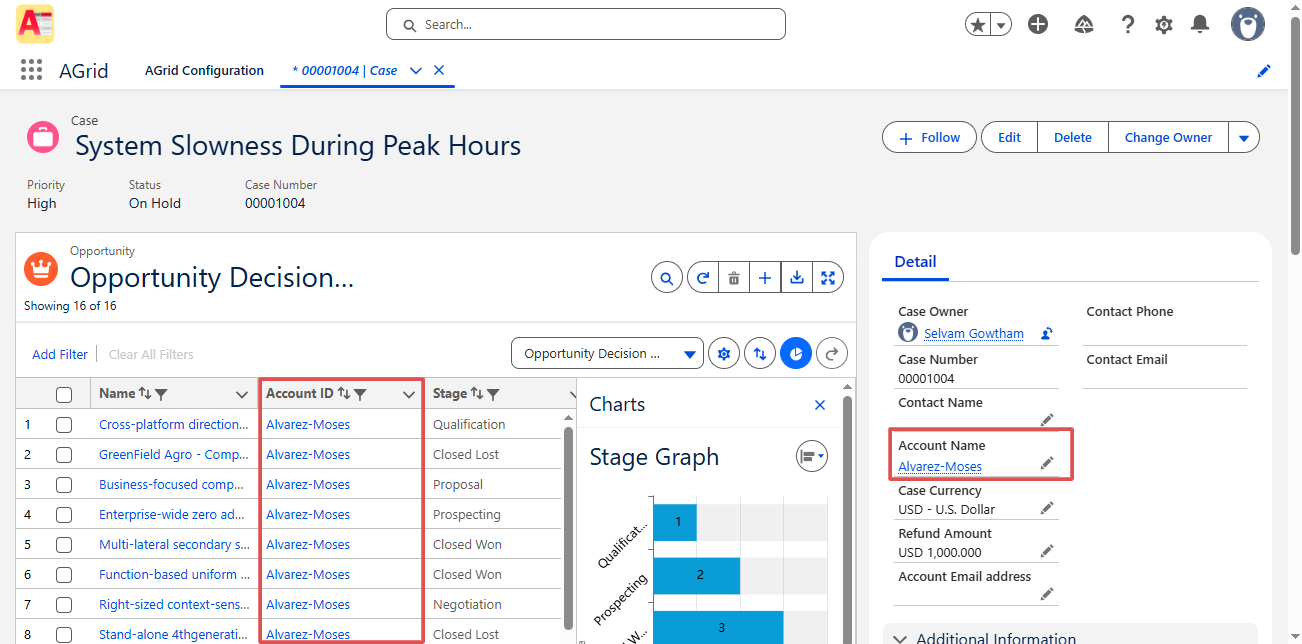Add new record with grid plus icon
This screenshot has height=644, width=1302.
[765, 278]
